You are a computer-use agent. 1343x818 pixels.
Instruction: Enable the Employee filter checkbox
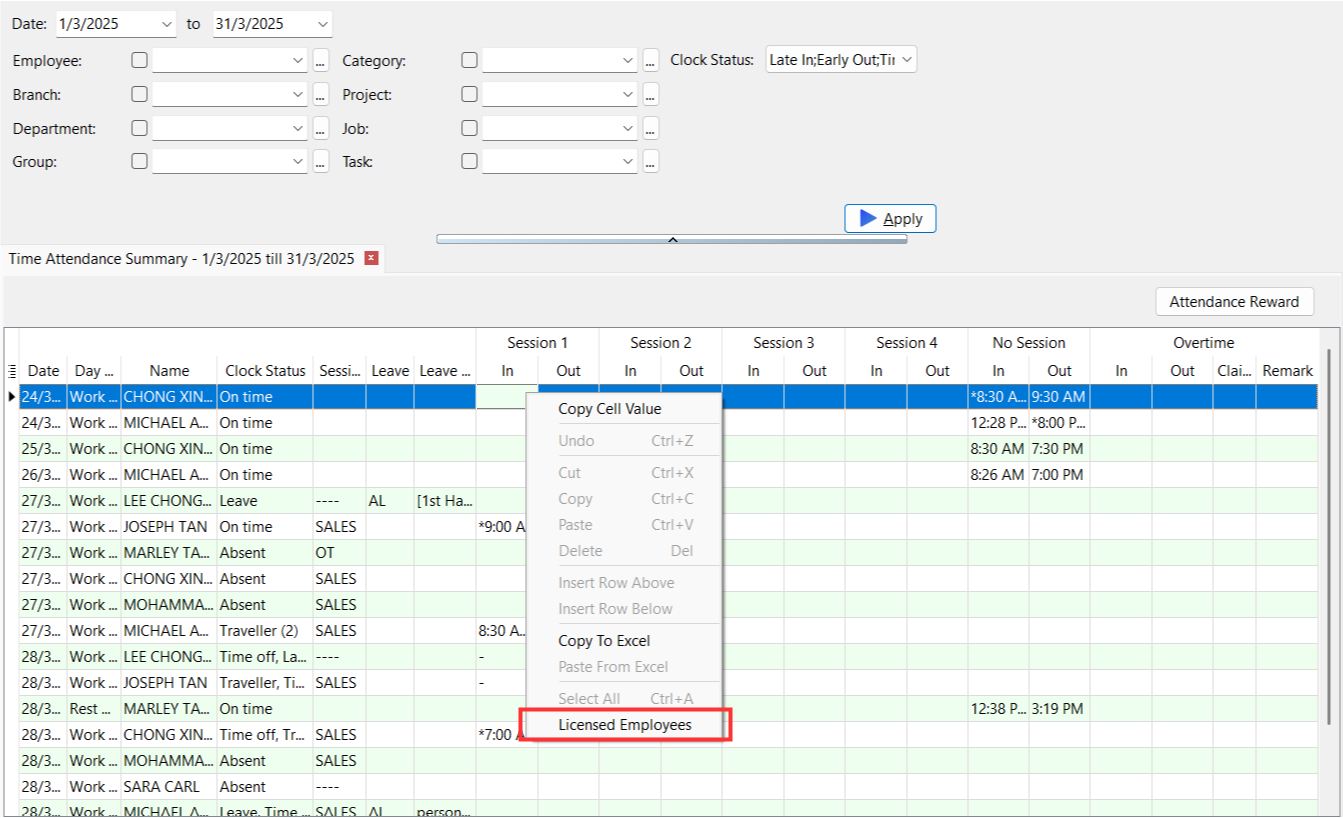click(x=139, y=60)
